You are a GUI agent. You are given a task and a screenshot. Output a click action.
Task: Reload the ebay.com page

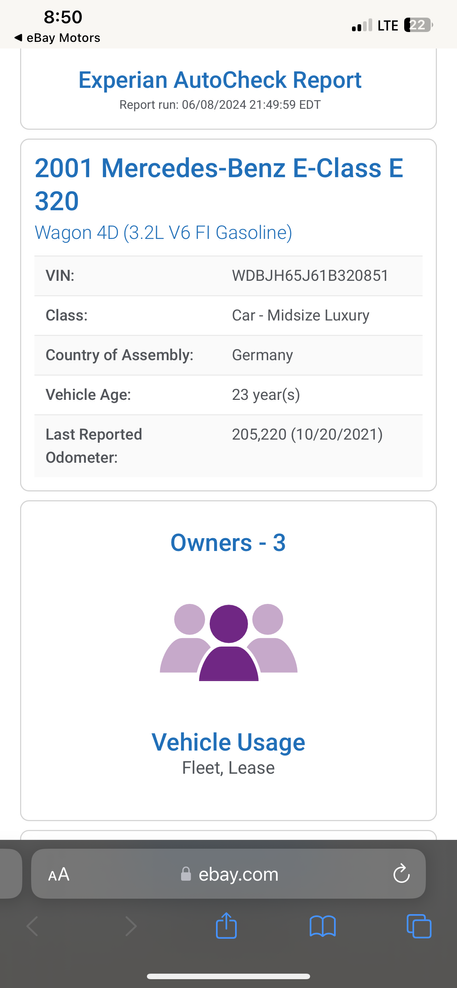401,874
